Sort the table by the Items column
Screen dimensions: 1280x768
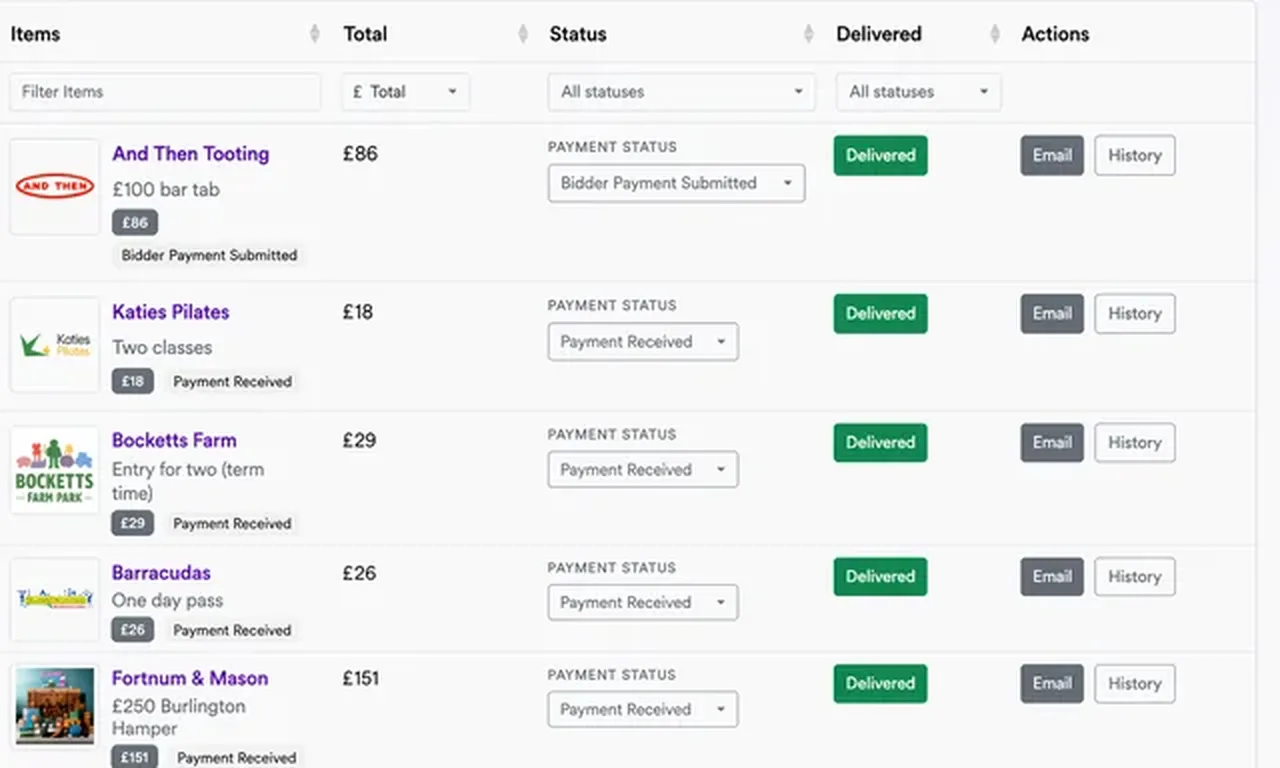tap(315, 34)
